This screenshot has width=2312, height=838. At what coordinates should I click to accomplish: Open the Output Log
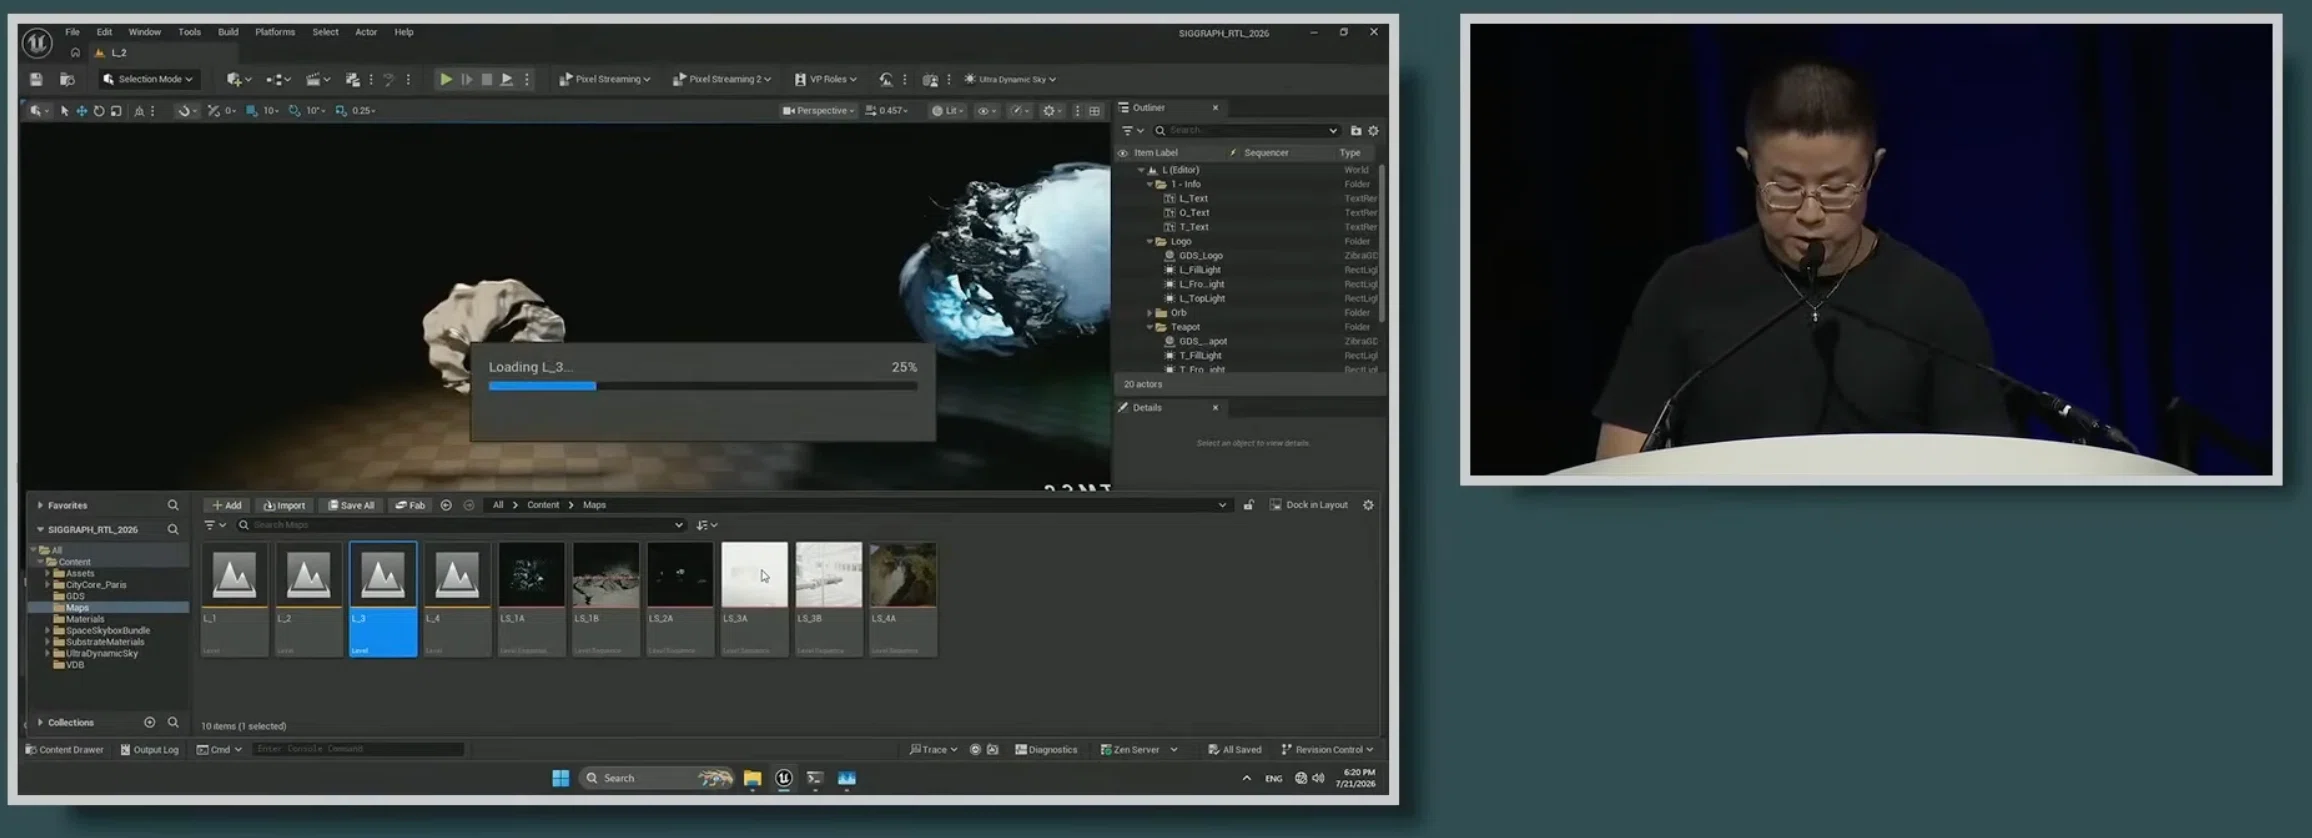(149, 749)
